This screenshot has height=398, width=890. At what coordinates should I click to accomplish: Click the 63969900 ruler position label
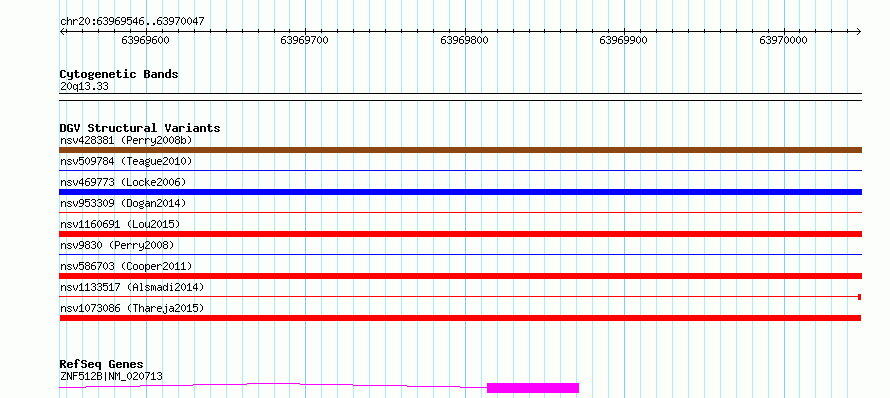623,40
